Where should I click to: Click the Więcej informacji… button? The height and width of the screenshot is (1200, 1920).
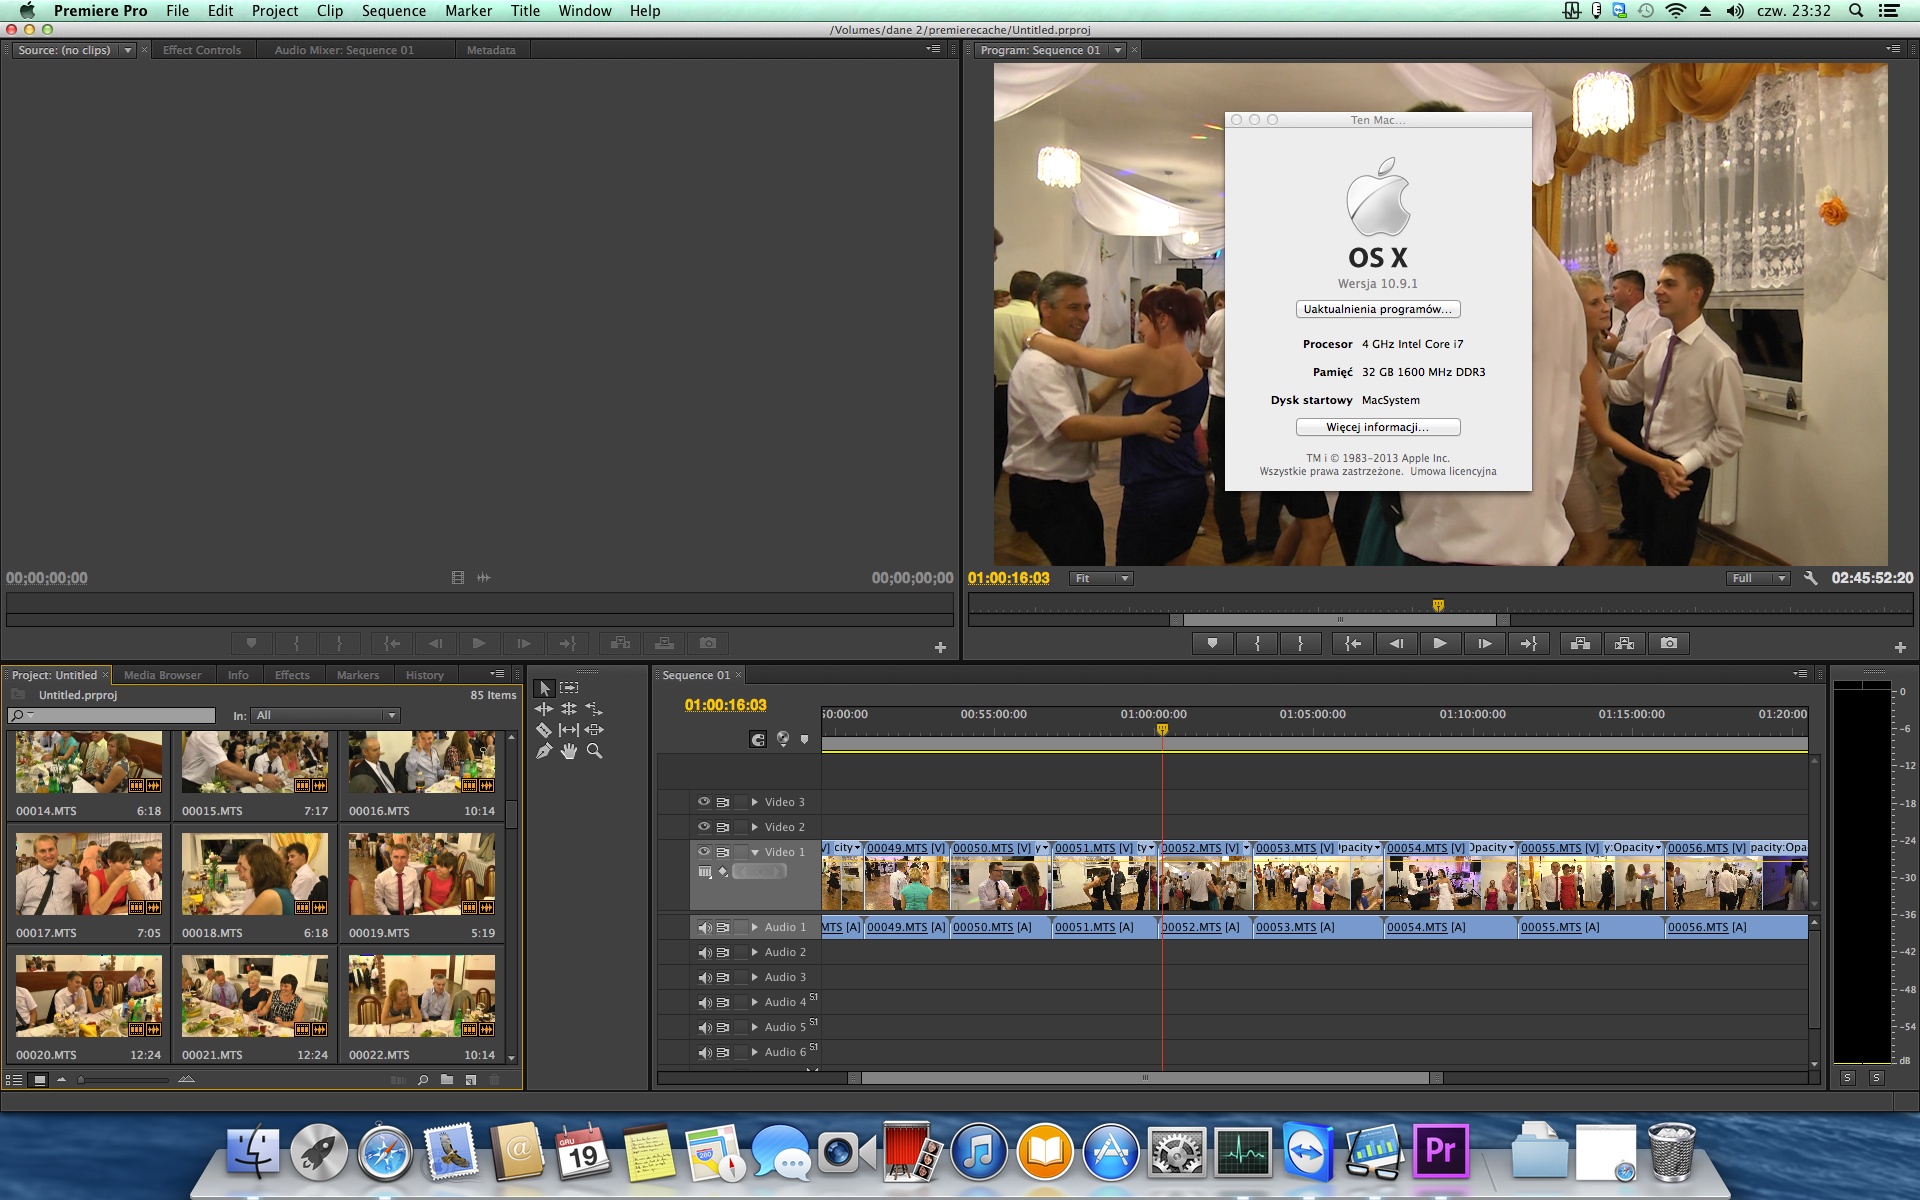point(1378,427)
